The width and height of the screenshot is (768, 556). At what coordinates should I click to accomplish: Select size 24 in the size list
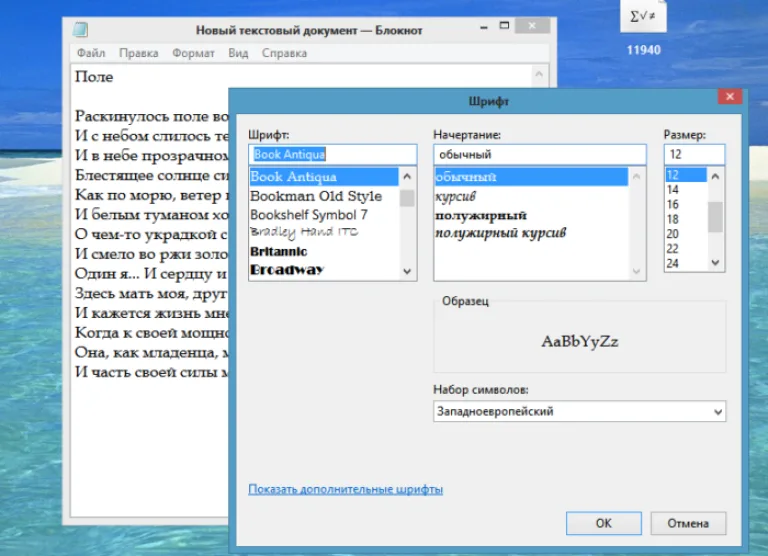pos(686,263)
